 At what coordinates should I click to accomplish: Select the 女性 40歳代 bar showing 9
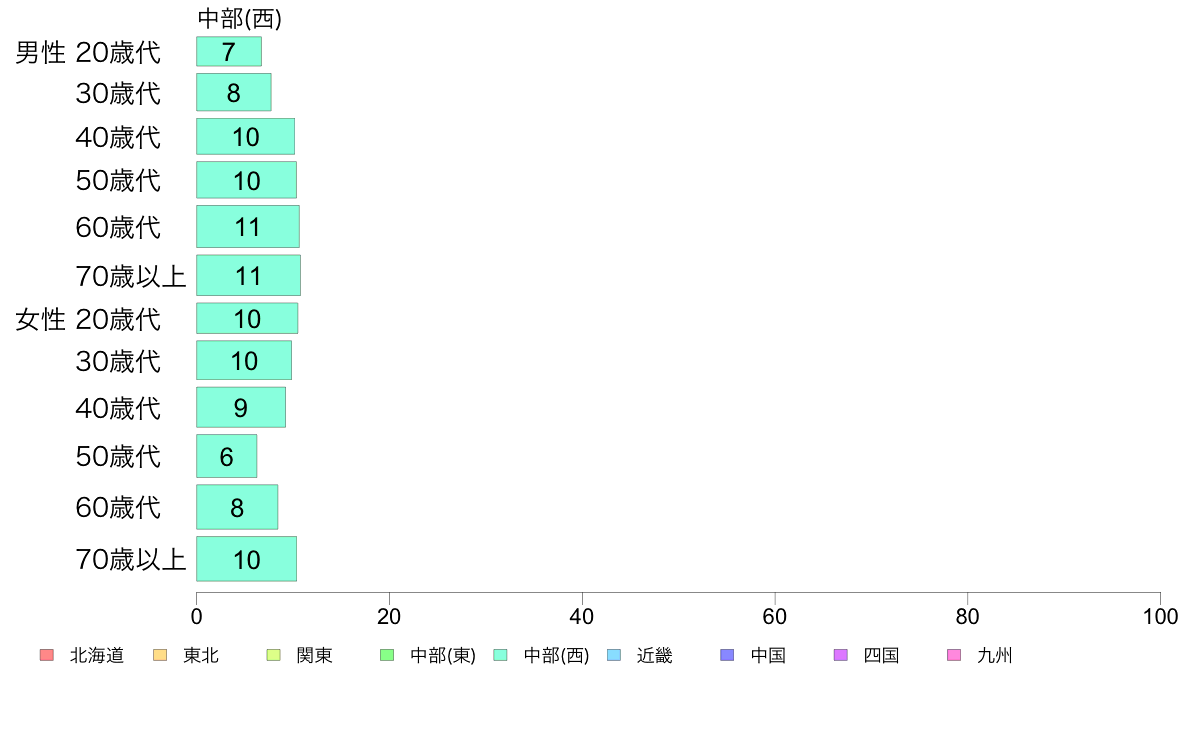point(241,408)
